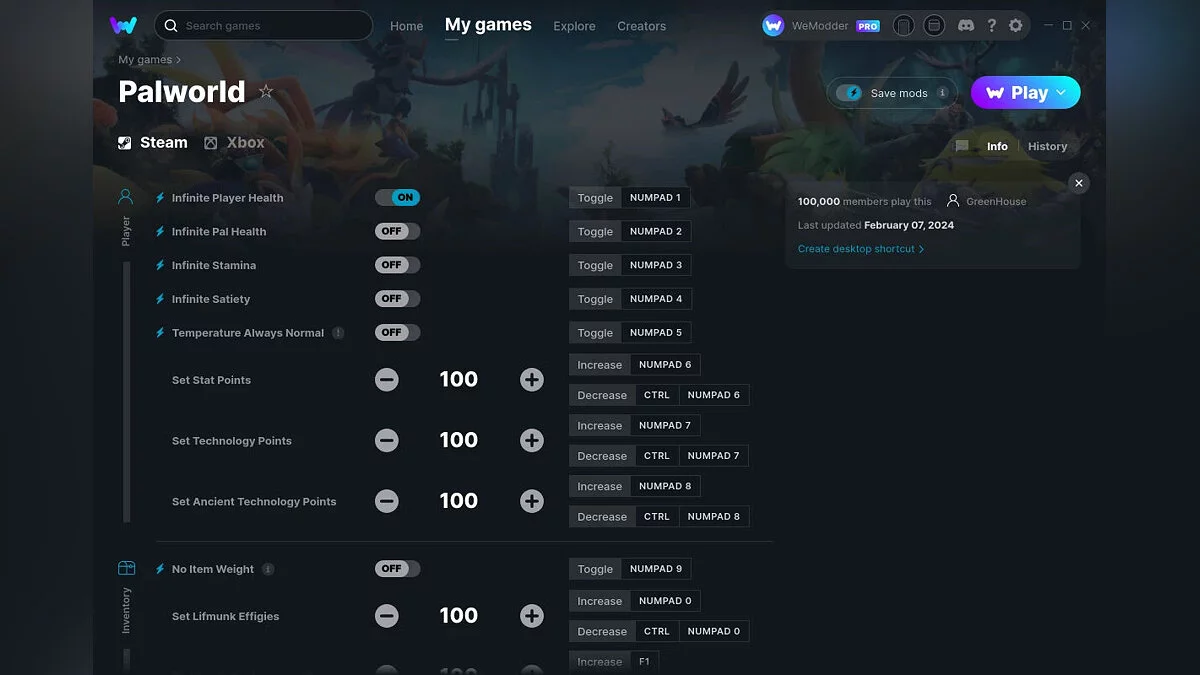Image resolution: width=1200 pixels, height=675 pixels.
Task: Click the info icon beside Temperature Always Normal
Action: 338,333
